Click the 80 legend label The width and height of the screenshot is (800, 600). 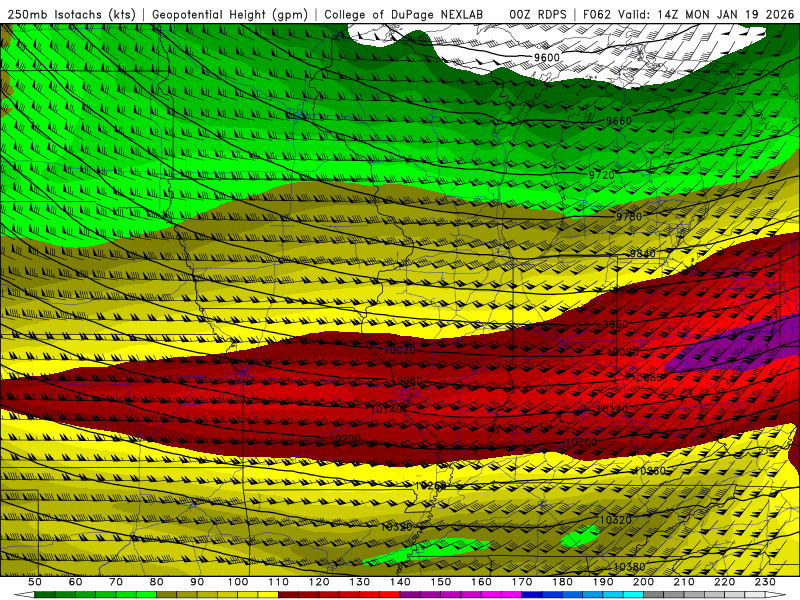click(x=156, y=582)
